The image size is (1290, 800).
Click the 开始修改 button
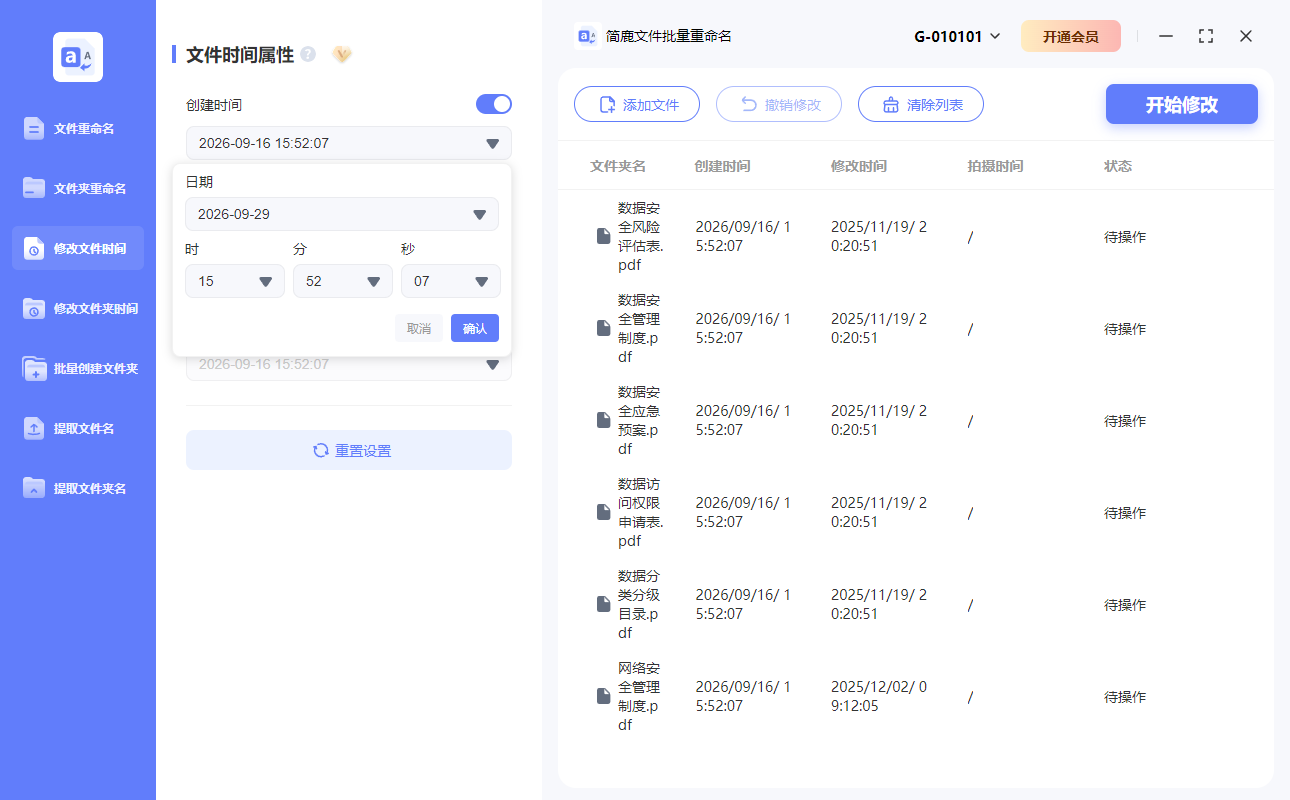pos(1182,104)
